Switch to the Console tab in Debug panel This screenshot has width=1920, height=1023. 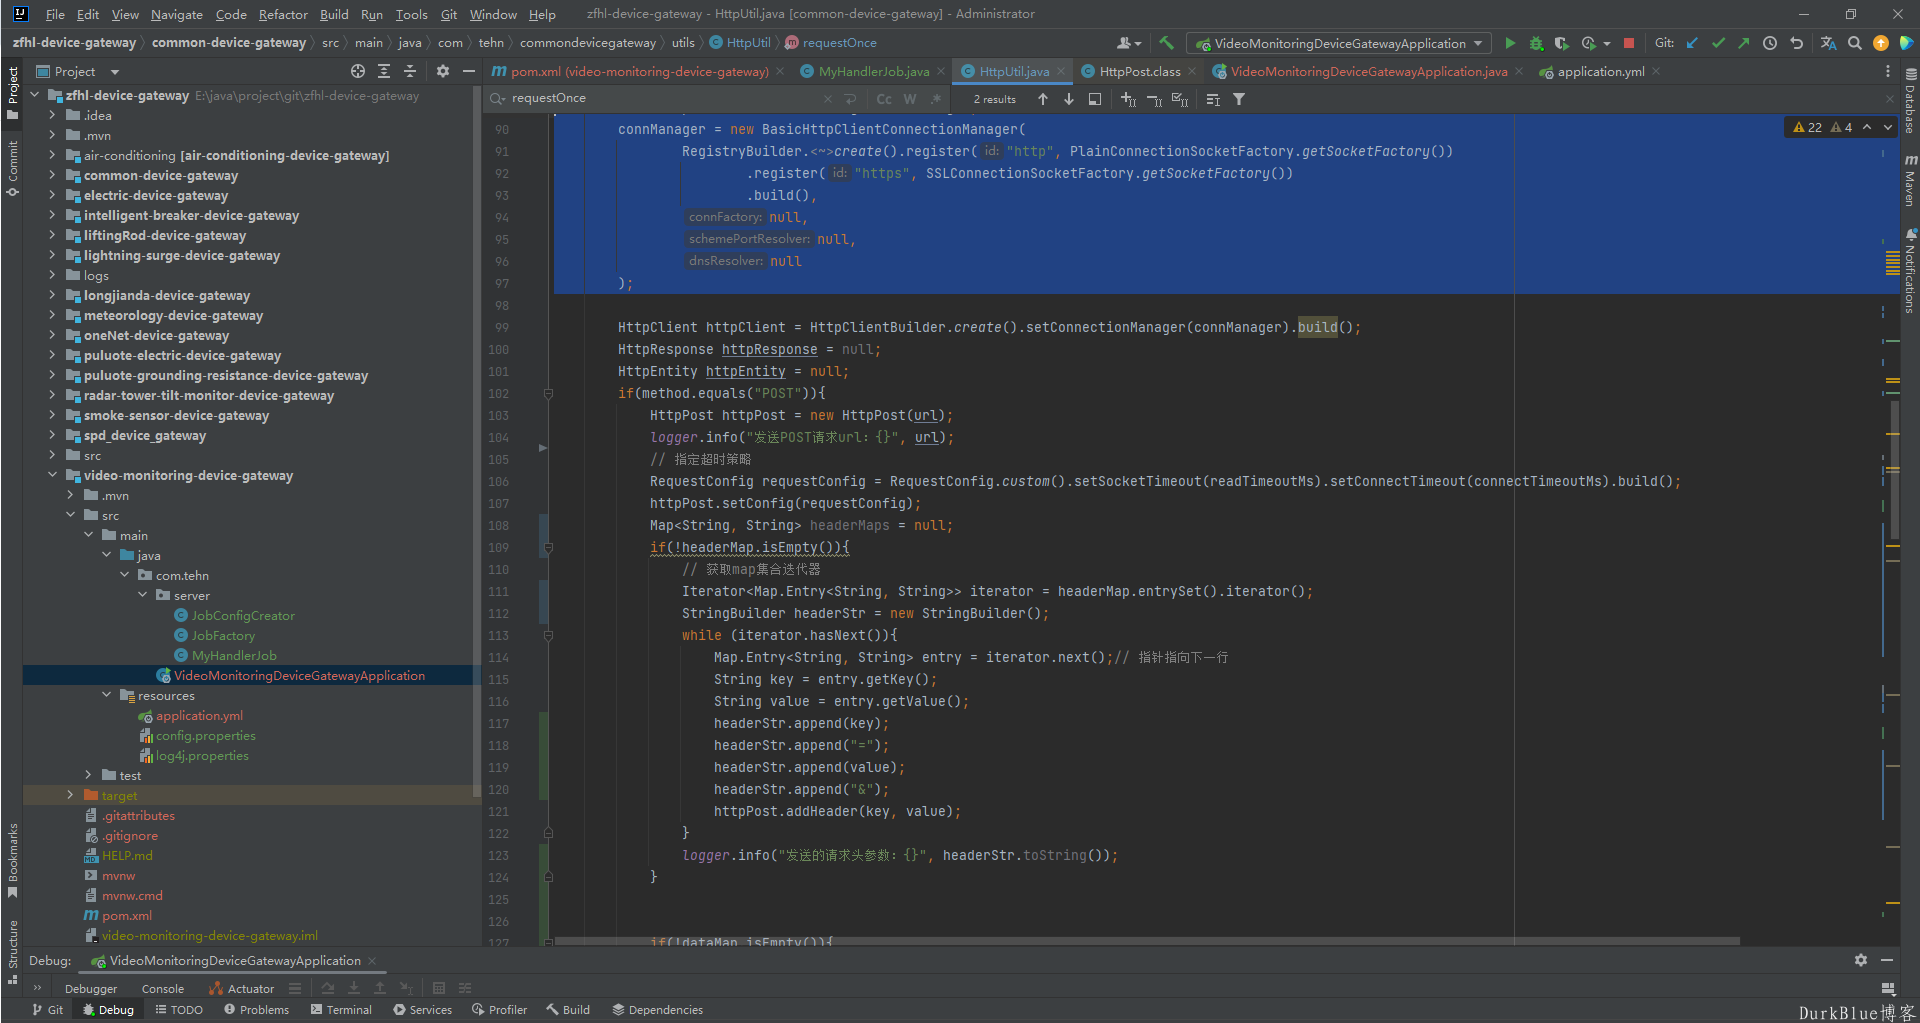click(163, 988)
